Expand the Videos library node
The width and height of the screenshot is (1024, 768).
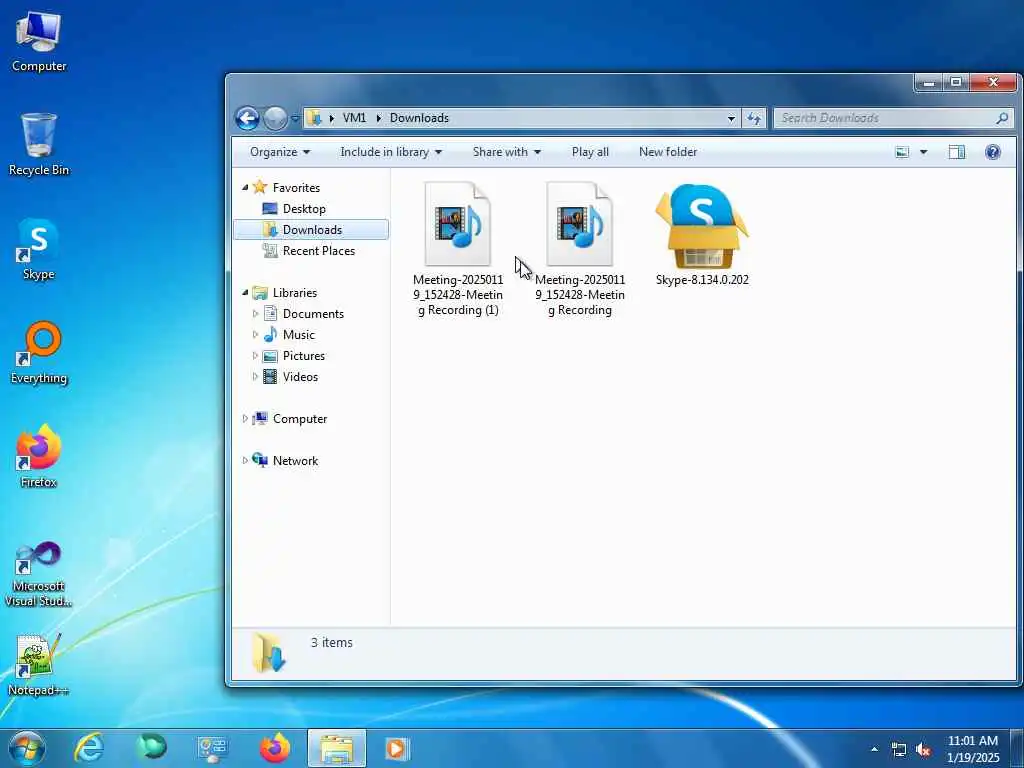(255, 377)
